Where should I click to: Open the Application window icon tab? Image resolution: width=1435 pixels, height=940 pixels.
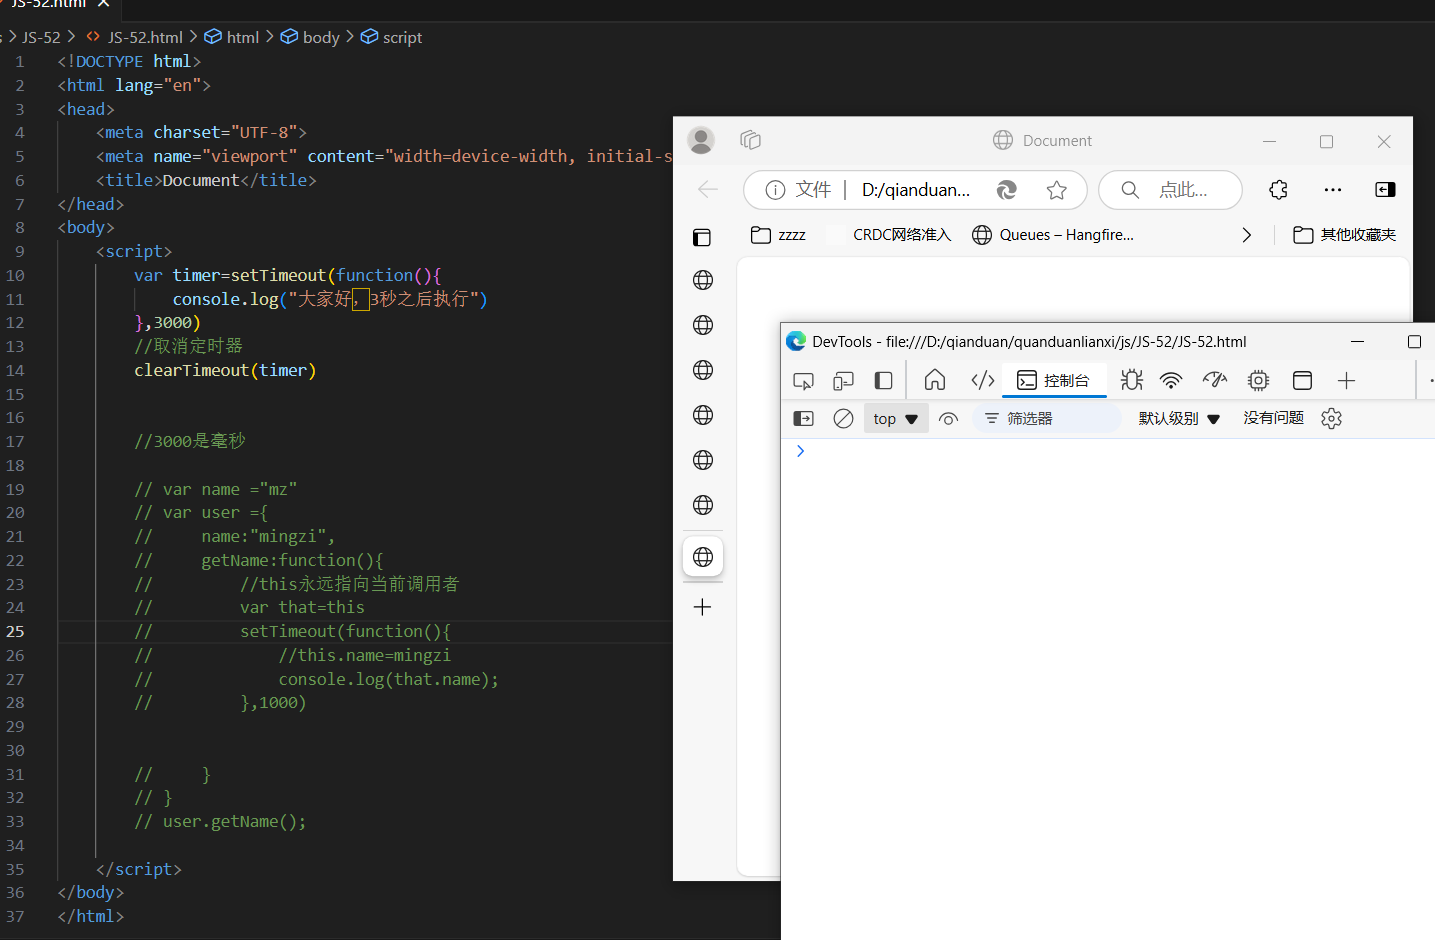(x=1302, y=380)
